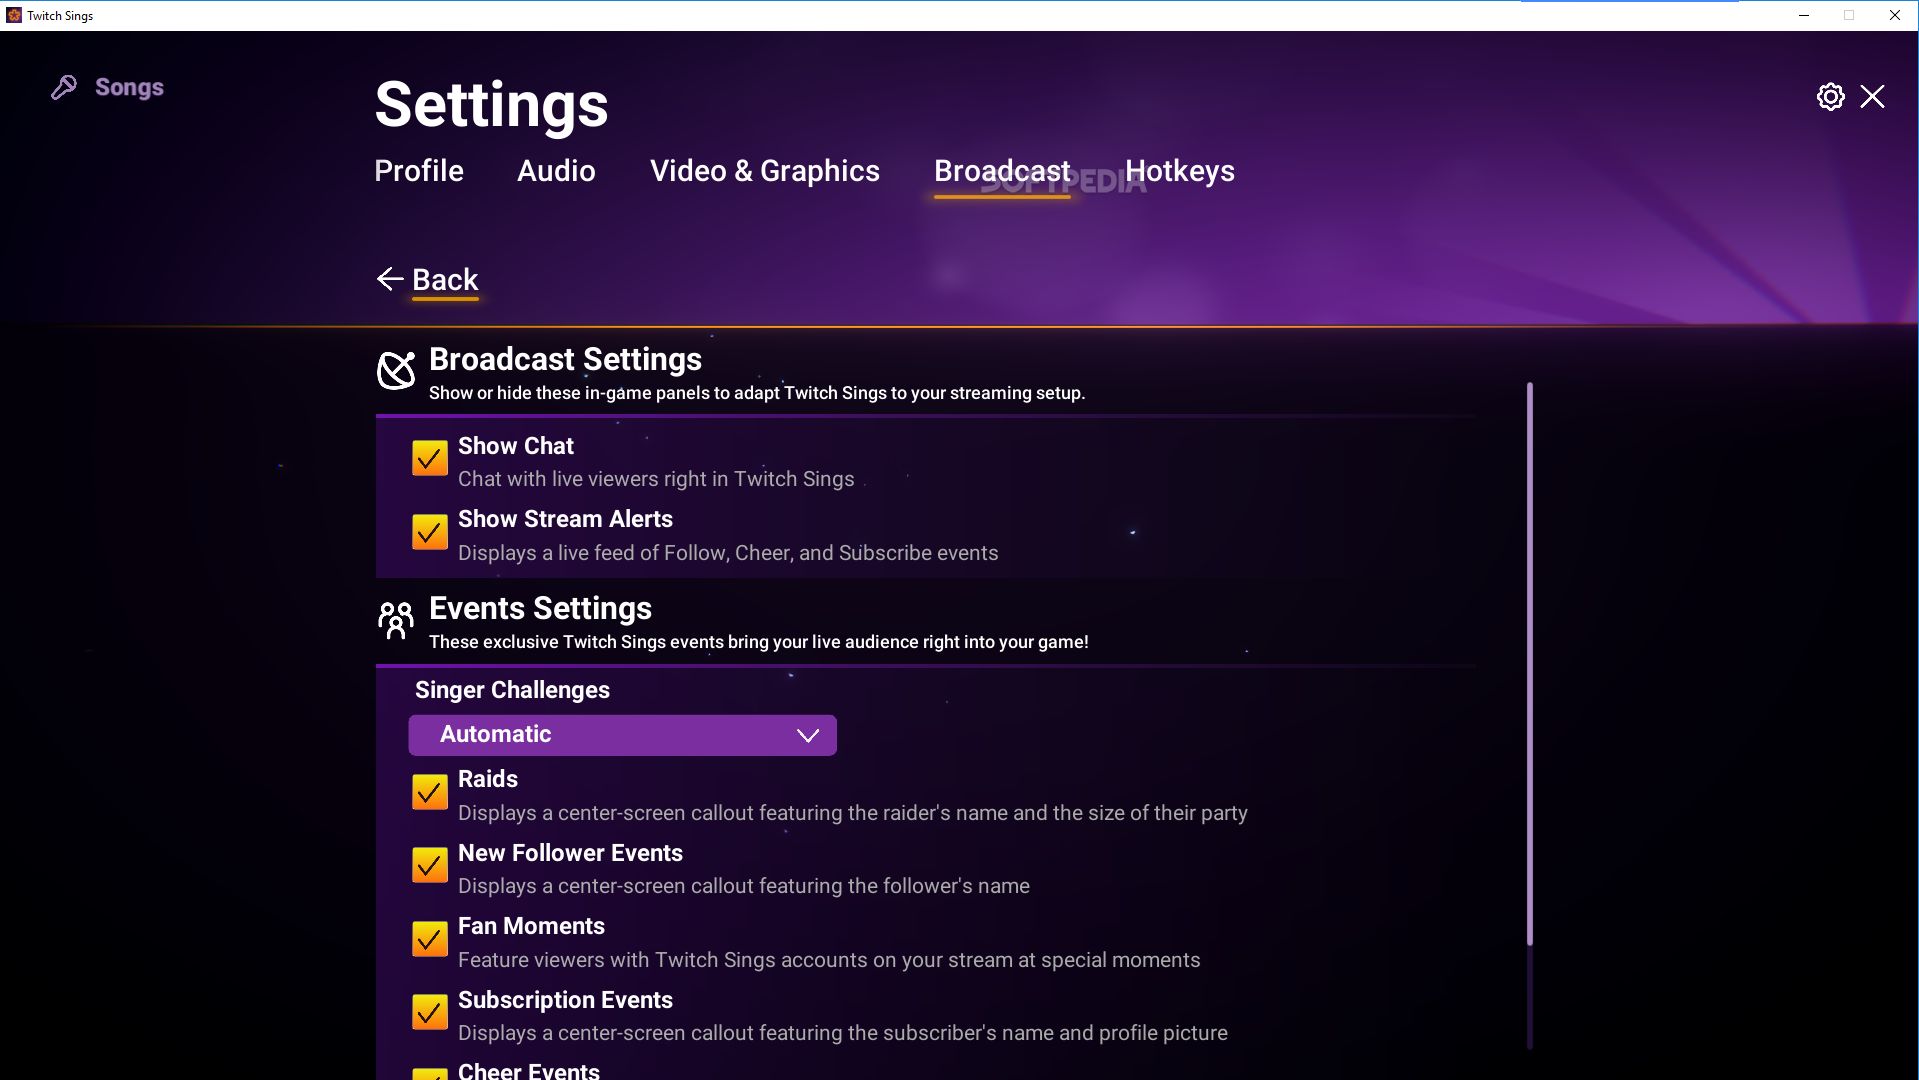Click the 'Subscription Events' label

coord(565,1000)
